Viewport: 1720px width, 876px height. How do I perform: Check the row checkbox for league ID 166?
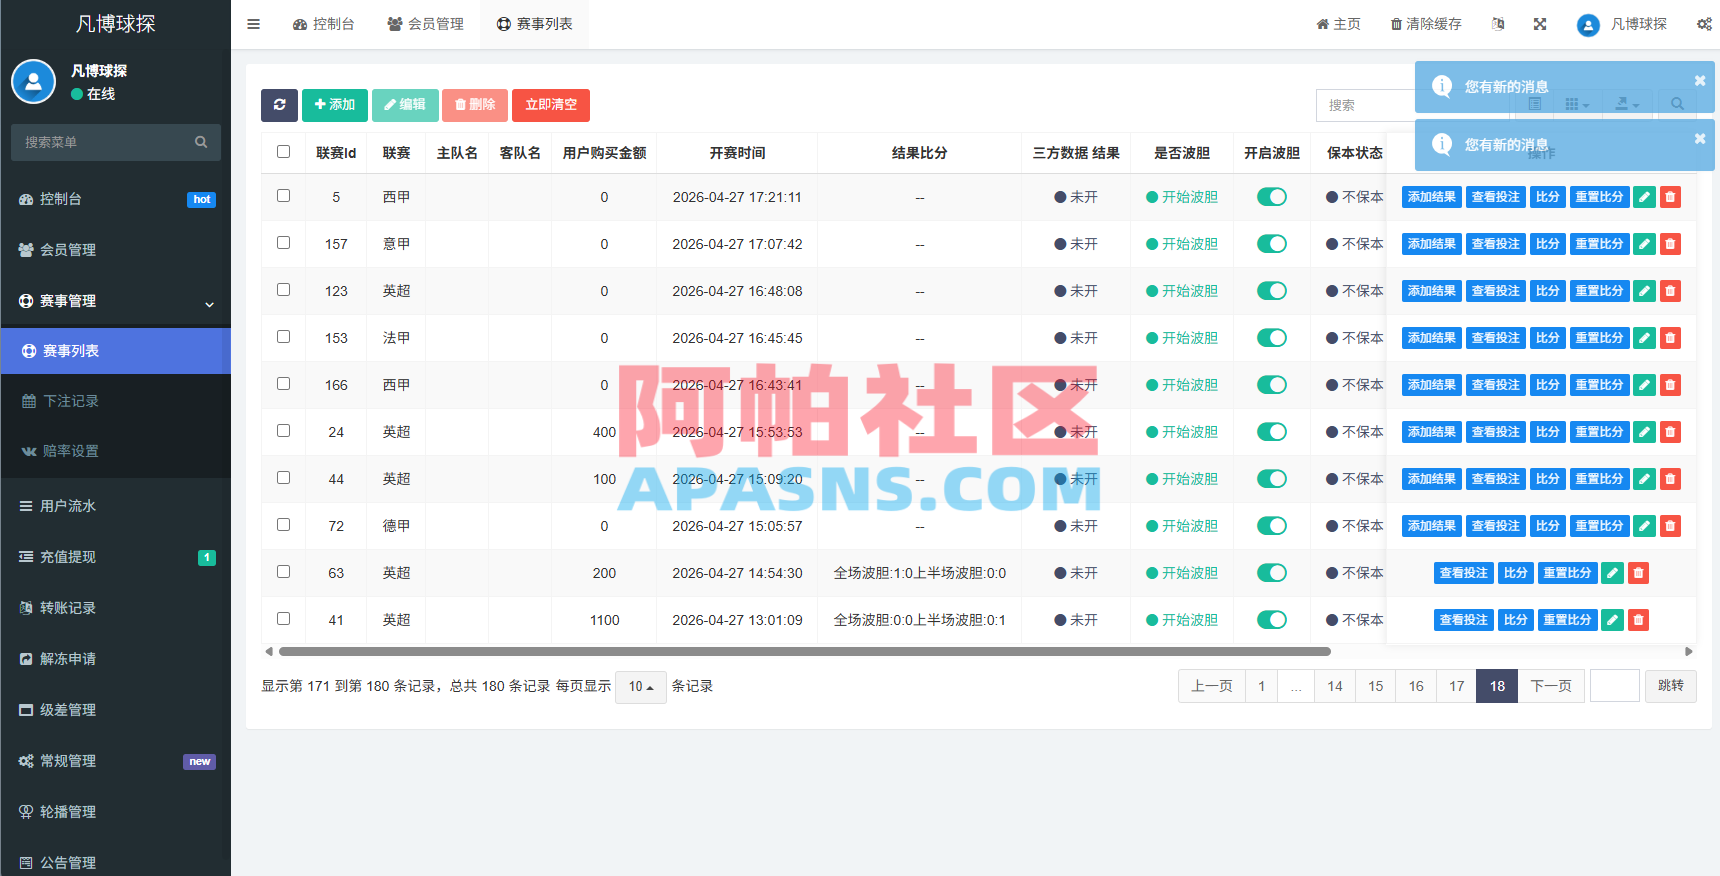tap(284, 384)
